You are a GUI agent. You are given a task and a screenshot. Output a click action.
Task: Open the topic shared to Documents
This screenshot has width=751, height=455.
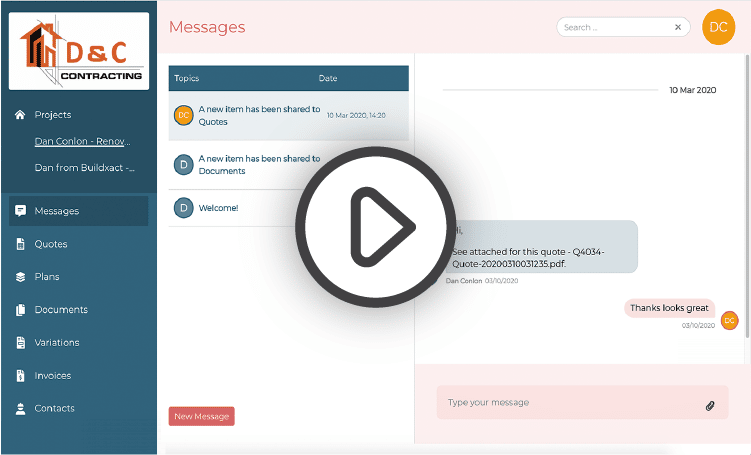click(259, 165)
